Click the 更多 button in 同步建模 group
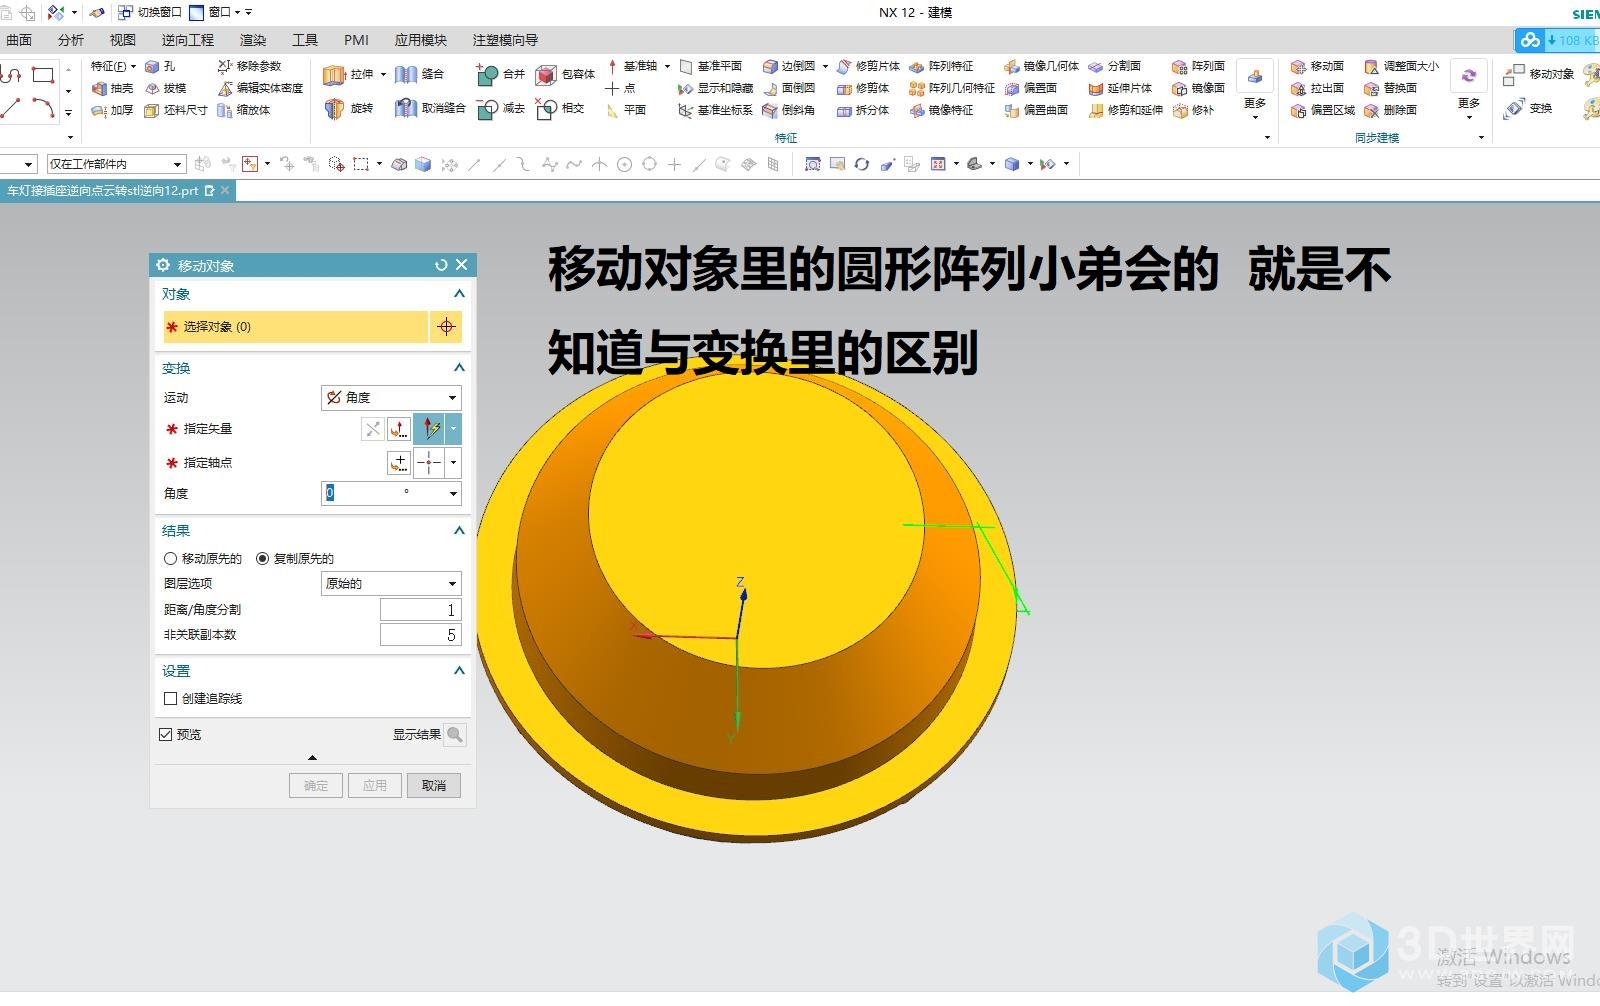1600x1006 pixels. [1468, 90]
